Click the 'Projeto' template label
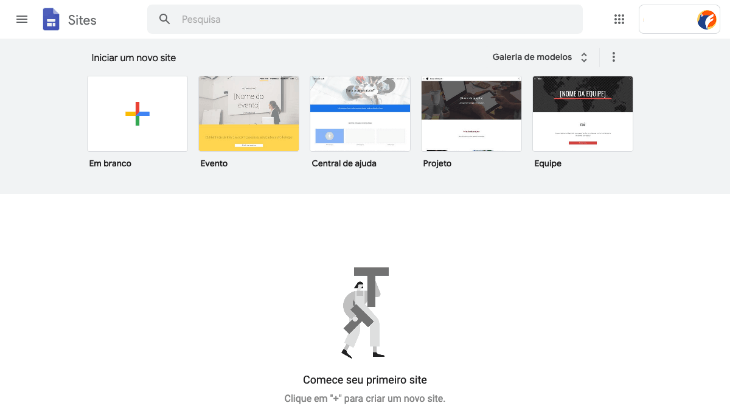The image size is (730, 410). coord(437,163)
